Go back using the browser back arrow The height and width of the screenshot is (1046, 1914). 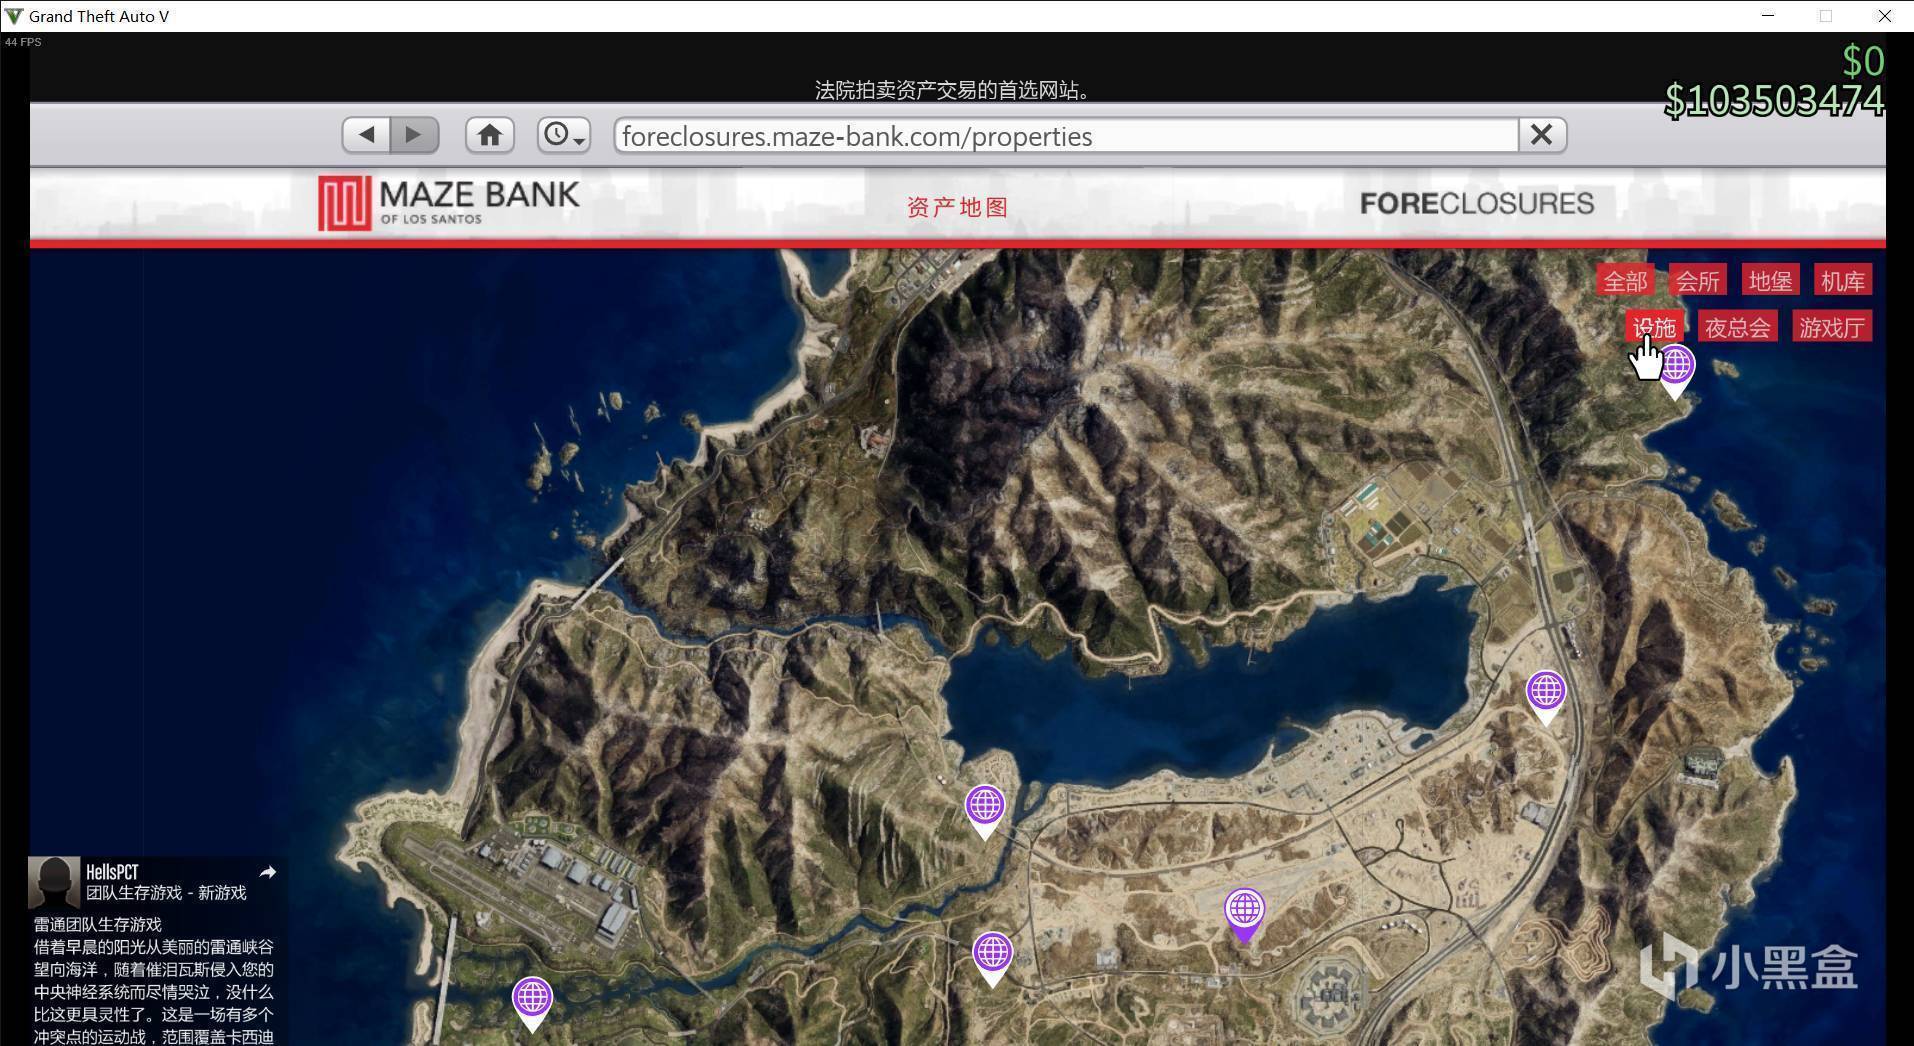click(366, 135)
